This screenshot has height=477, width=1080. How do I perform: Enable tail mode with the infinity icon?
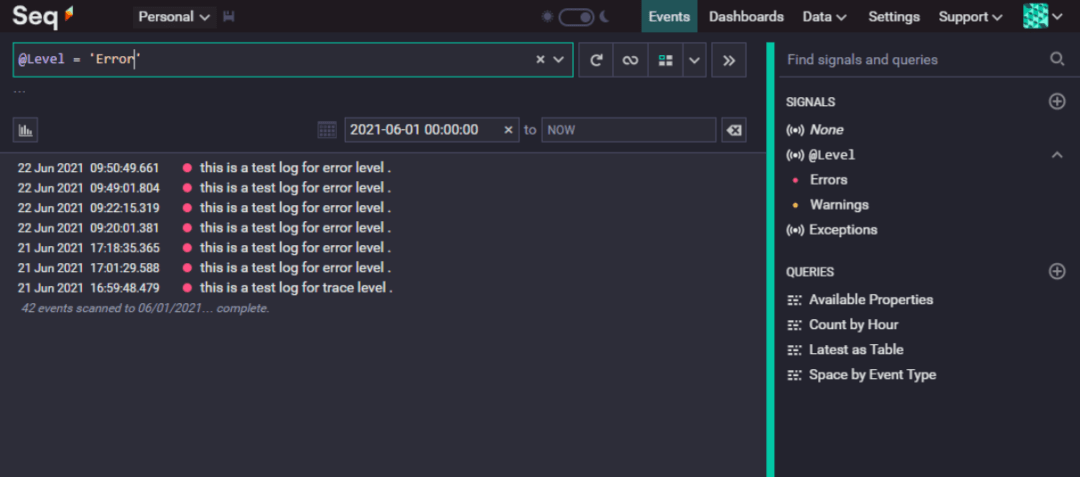(x=630, y=60)
